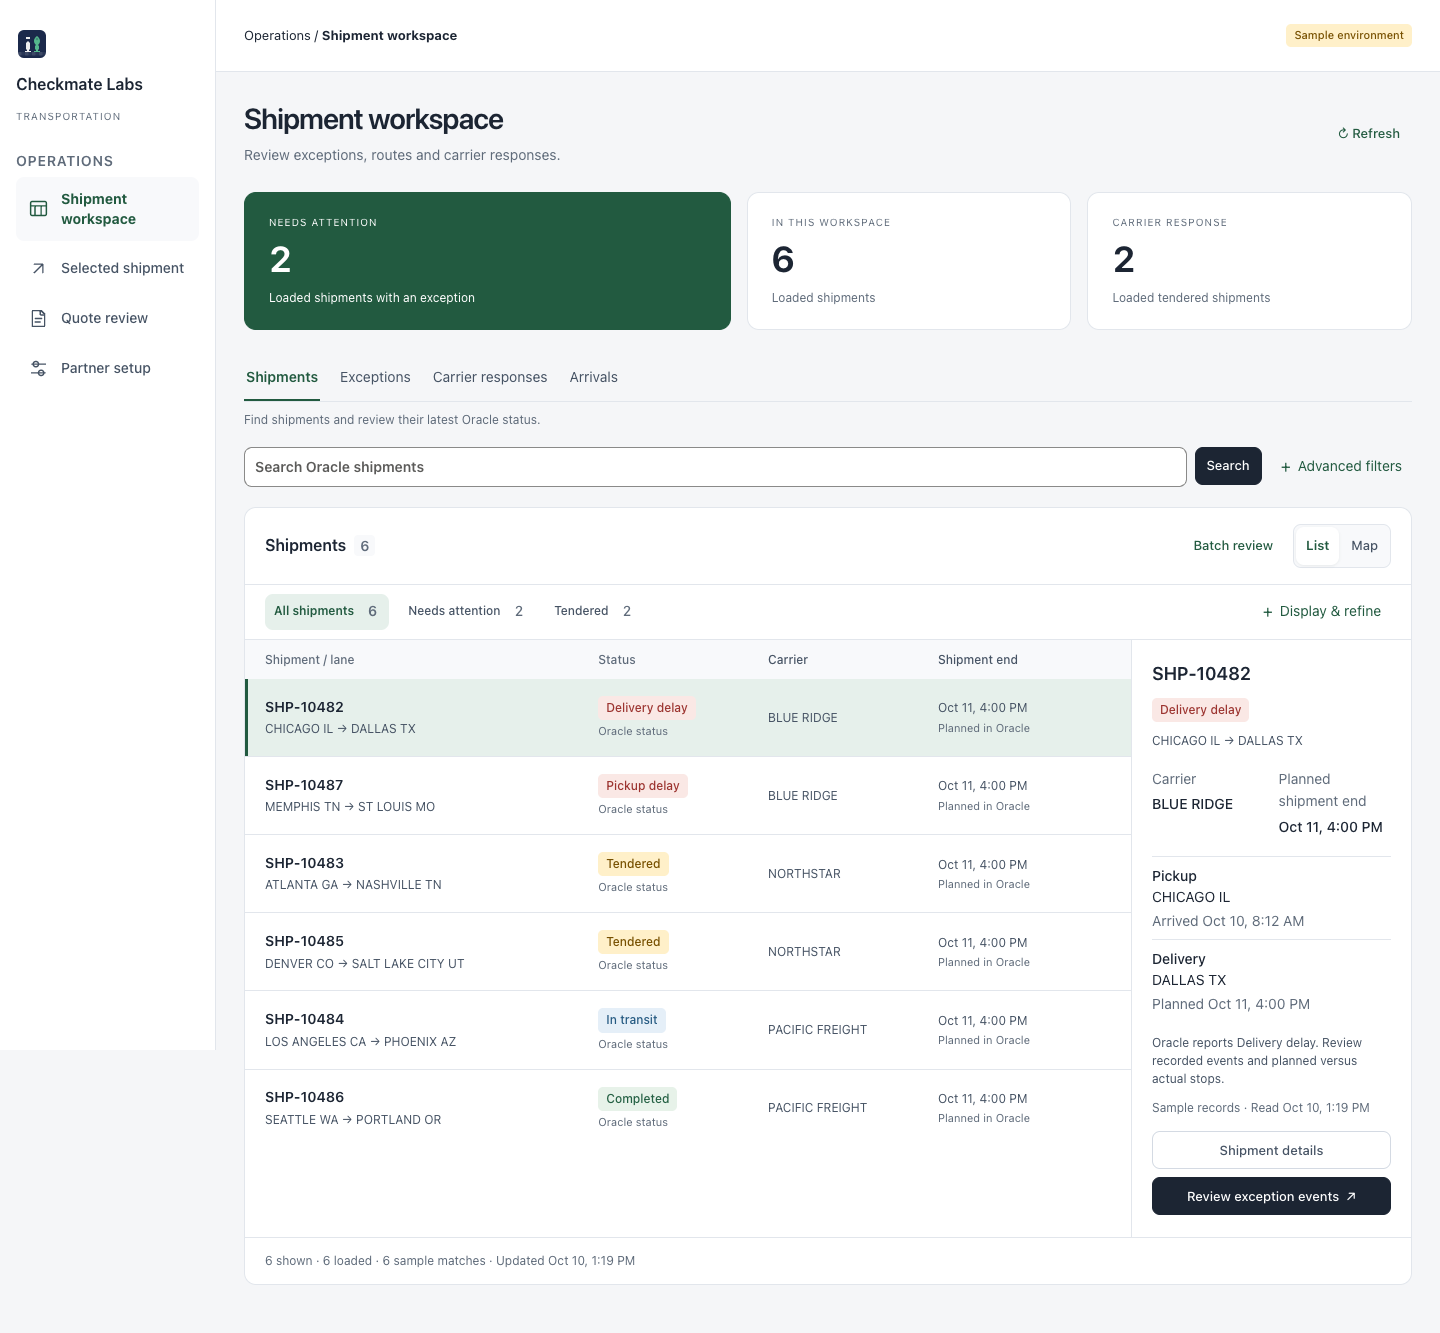Viewport: 1440px width, 1333px height.
Task: Click the In transit status badge
Action: pyautogui.click(x=632, y=1020)
